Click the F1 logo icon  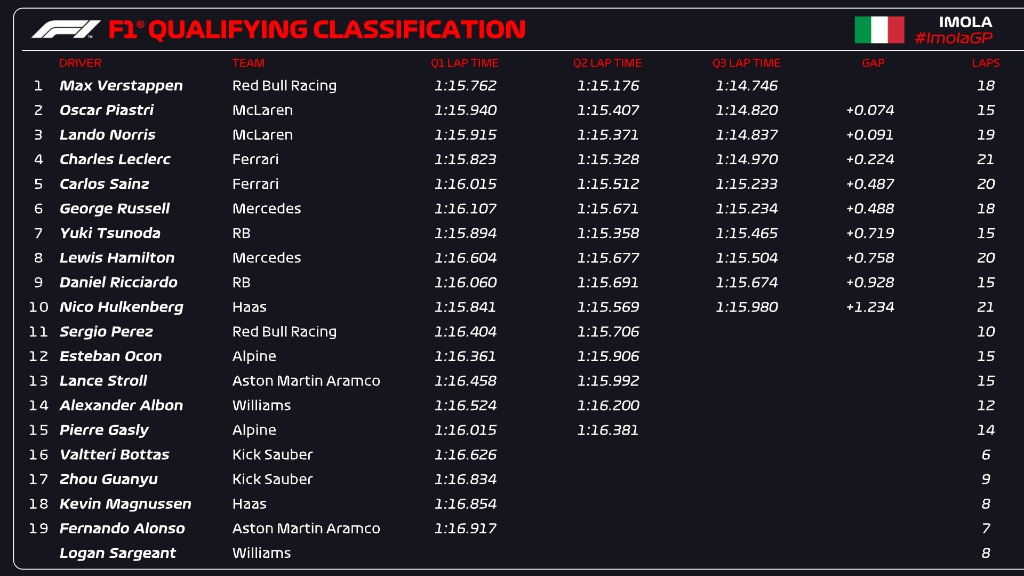point(66,29)
